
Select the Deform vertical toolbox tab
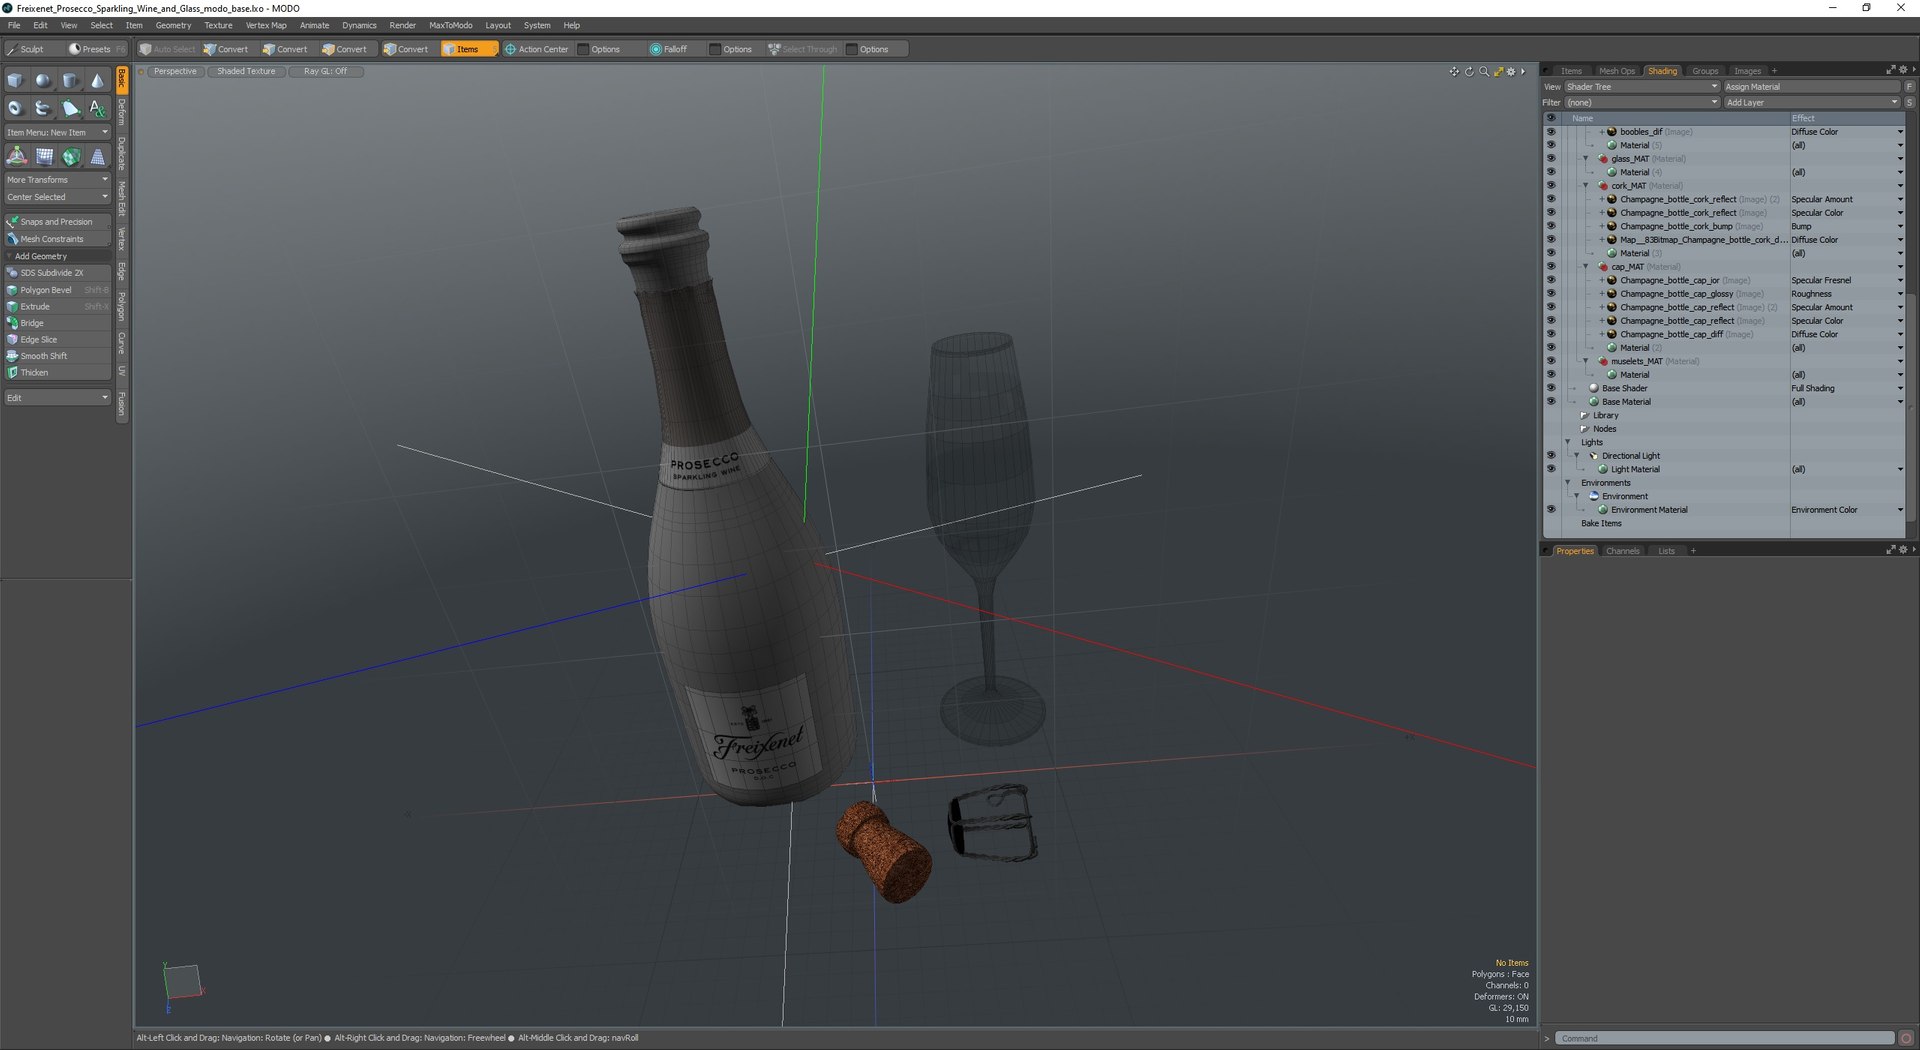(122, 111)
